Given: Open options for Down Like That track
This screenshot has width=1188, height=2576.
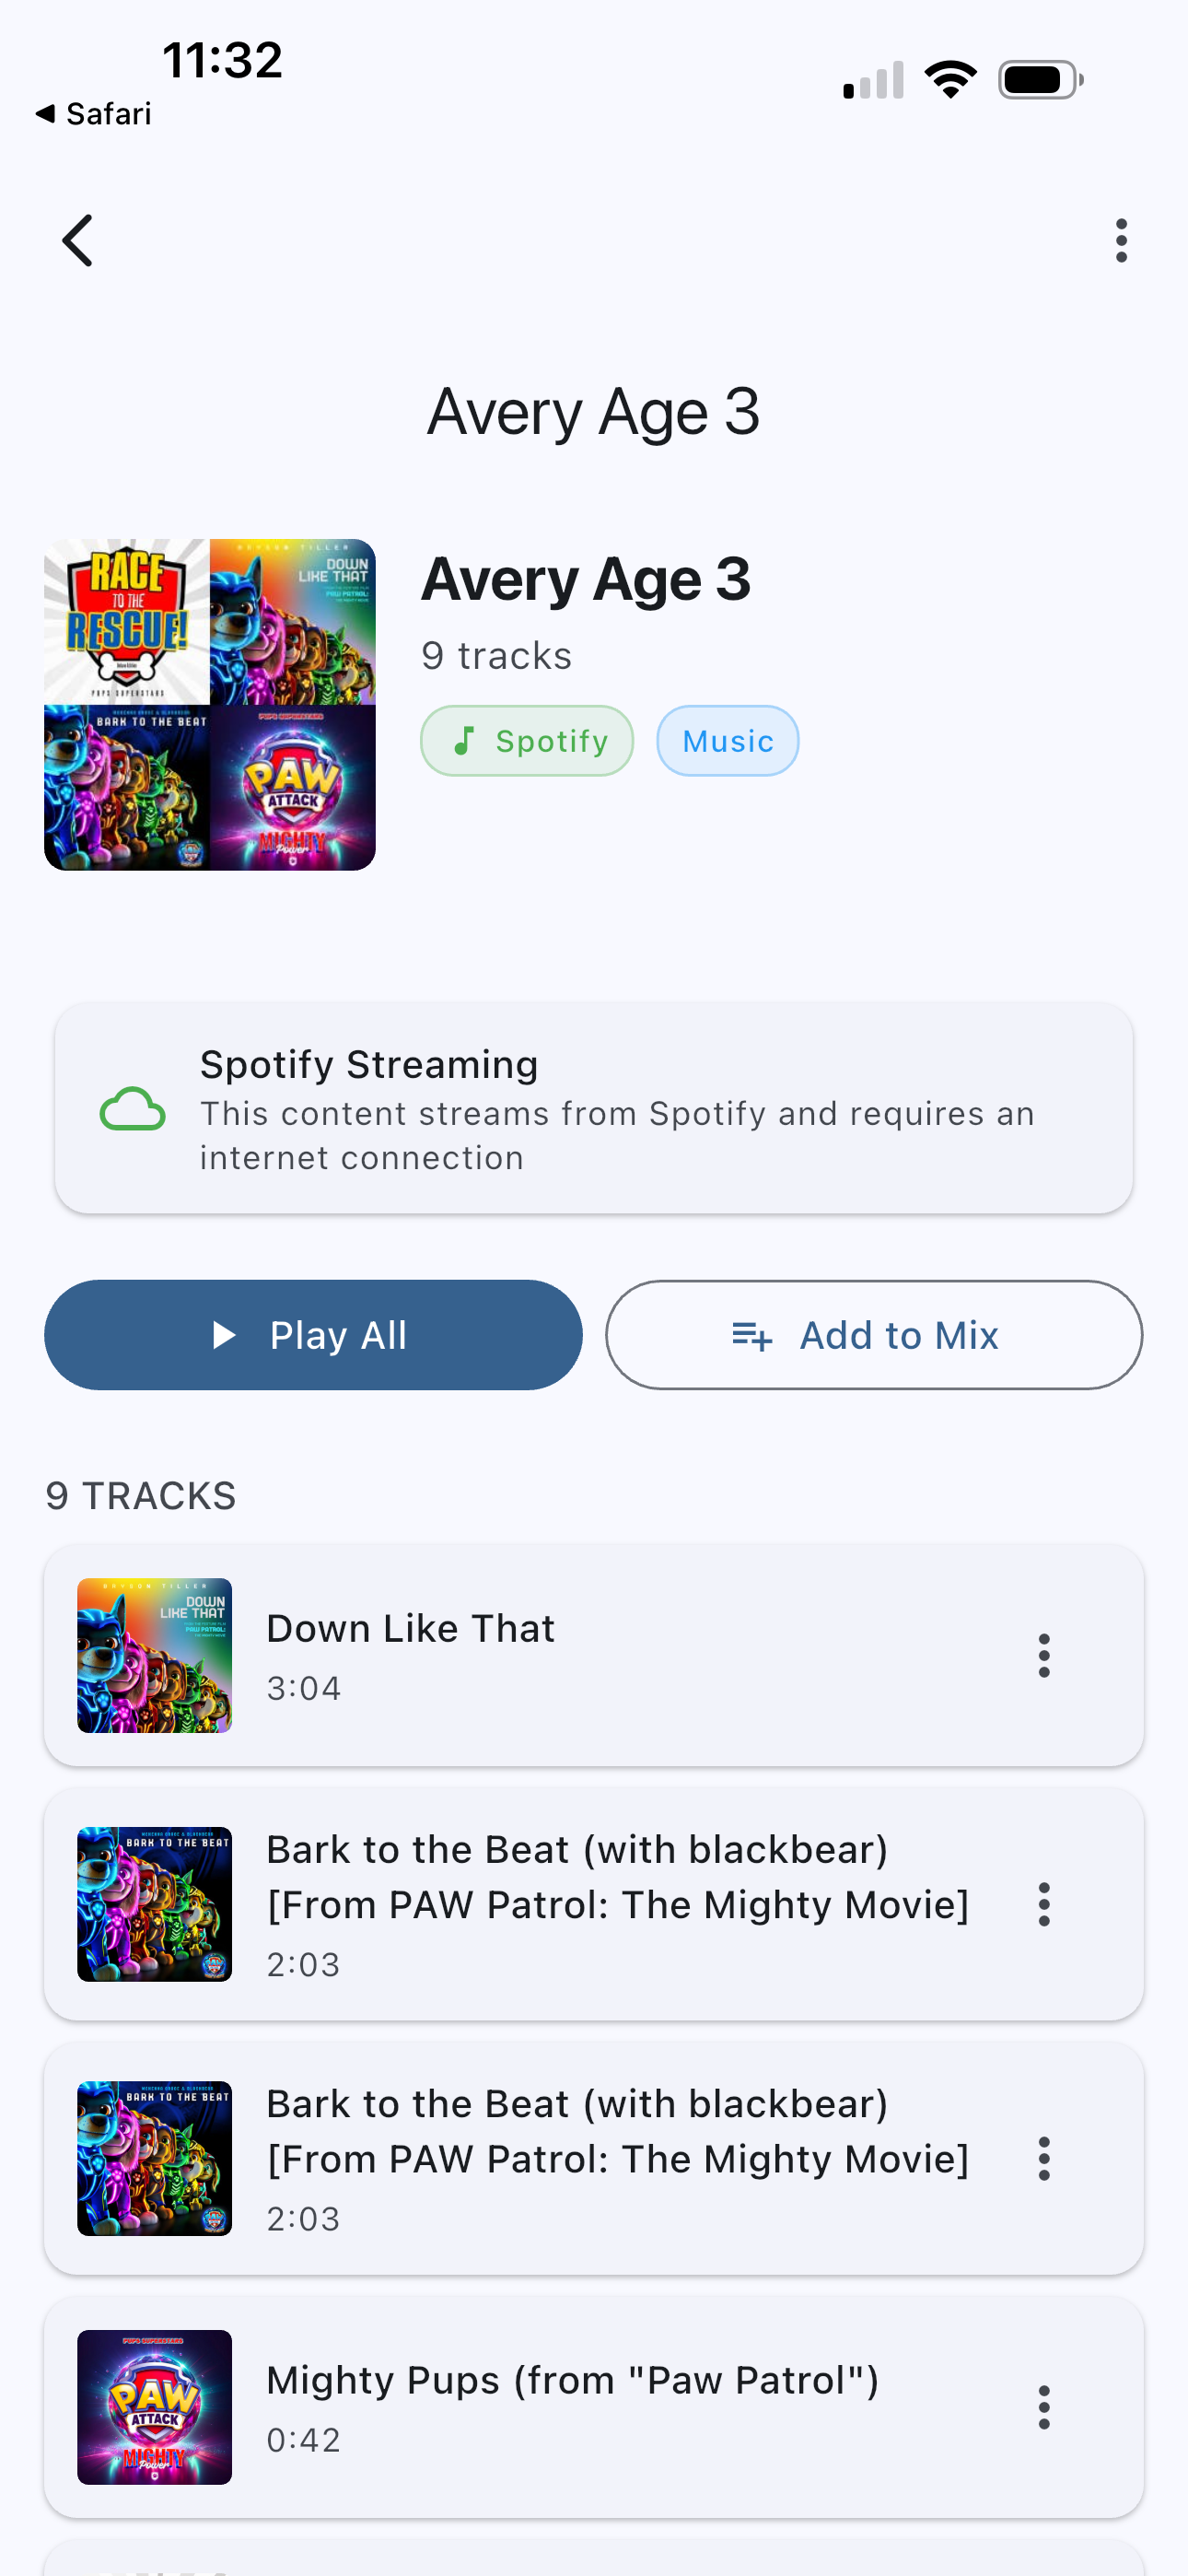Looking at the screenshot, I should point(1043,1656).
